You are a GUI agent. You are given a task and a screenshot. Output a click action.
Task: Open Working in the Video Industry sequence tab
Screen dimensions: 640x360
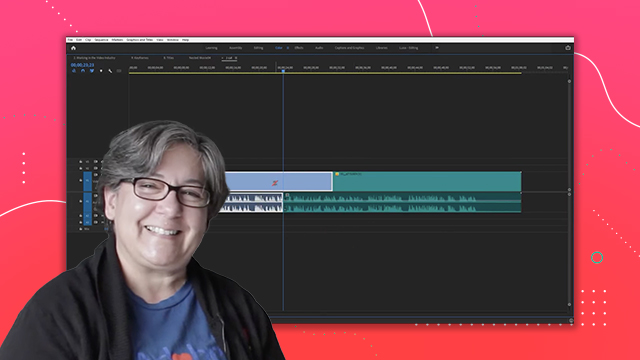[x=94, y=58]
